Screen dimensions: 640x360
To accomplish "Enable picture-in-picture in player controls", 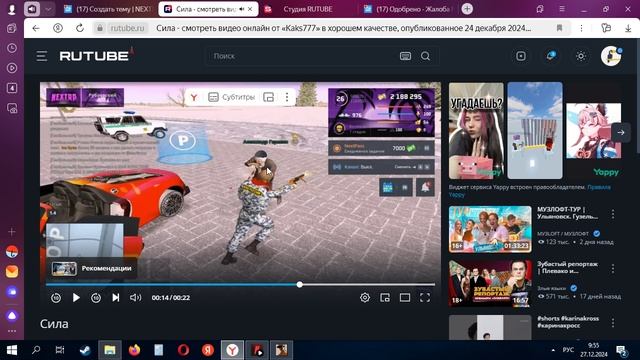I will [385, 298].
